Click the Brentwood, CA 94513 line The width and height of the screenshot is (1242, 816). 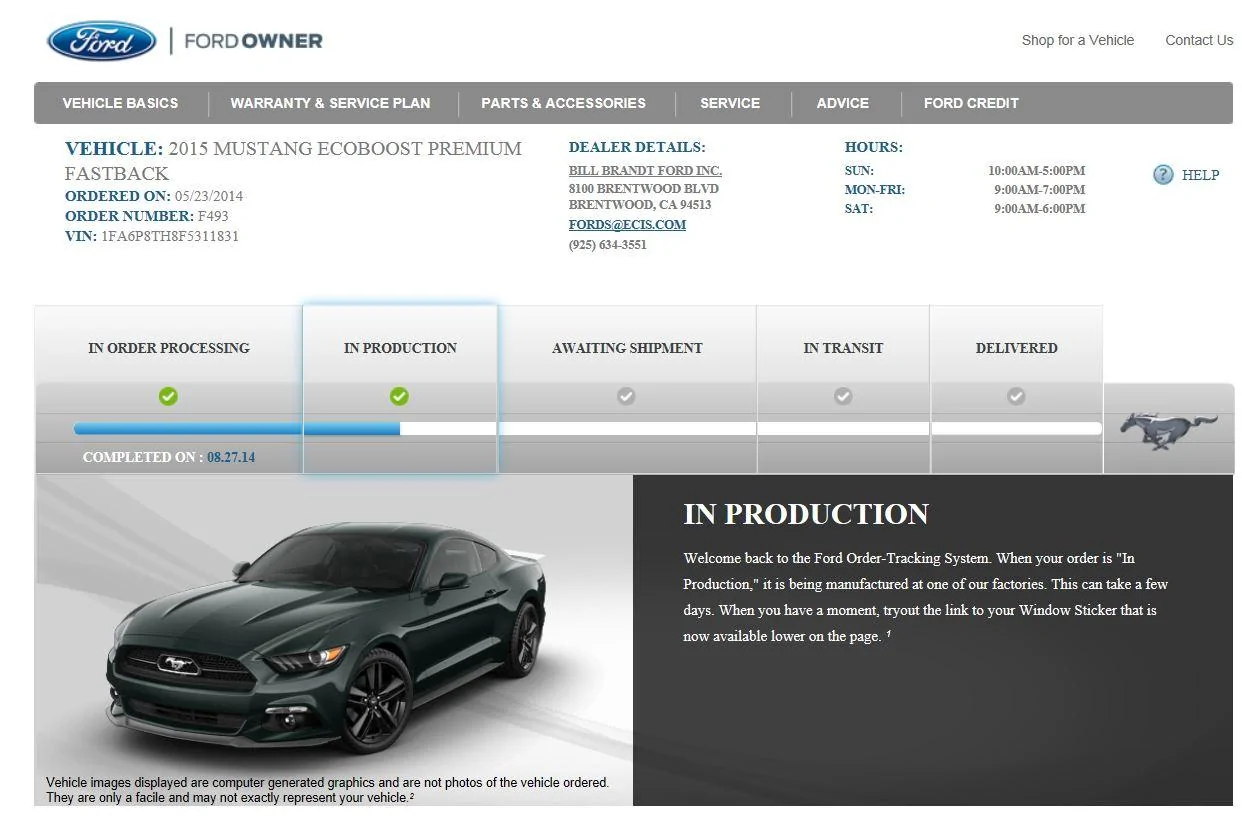(x=640, y=205)
